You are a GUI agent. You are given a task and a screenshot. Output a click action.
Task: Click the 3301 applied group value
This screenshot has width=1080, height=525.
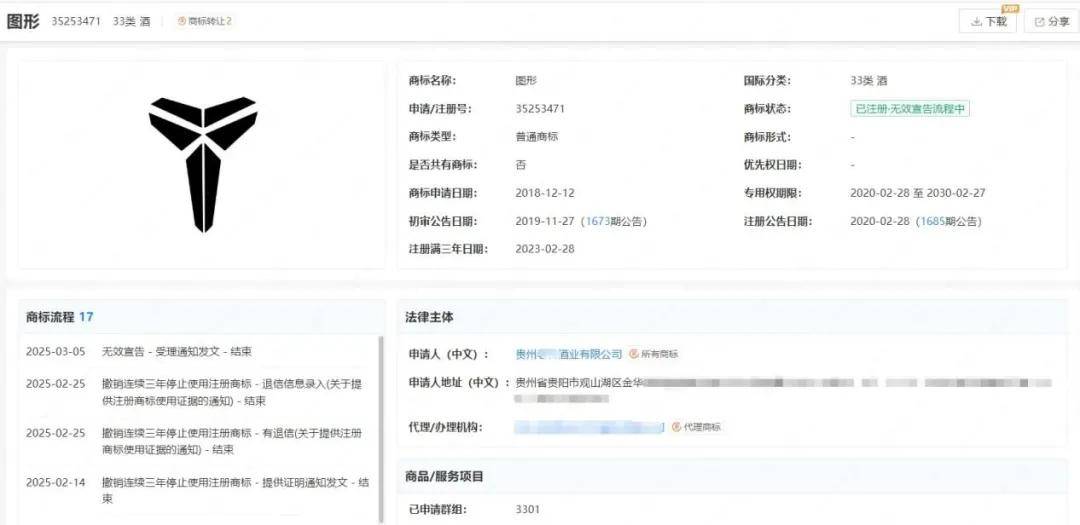(x=527, y=509)
